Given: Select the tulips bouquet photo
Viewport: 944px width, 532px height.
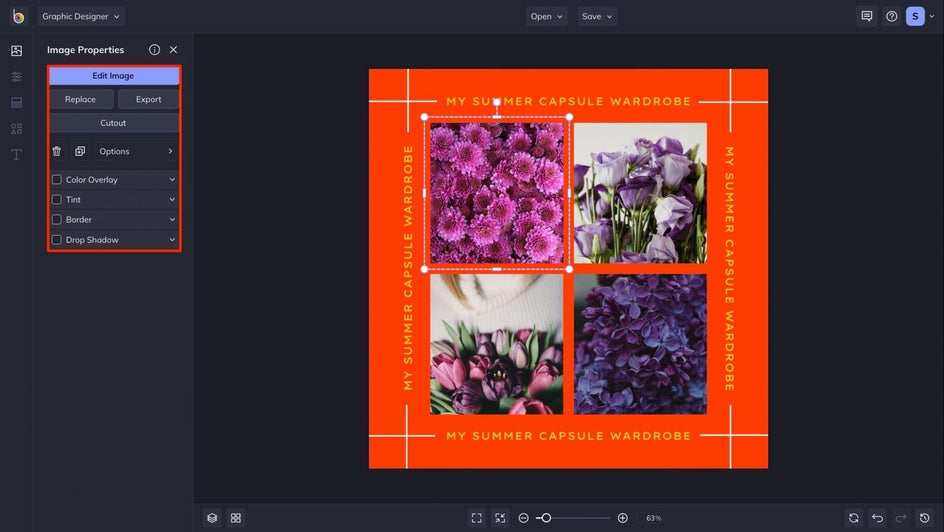Looking at the screenshot, I should tap(497, 344).
